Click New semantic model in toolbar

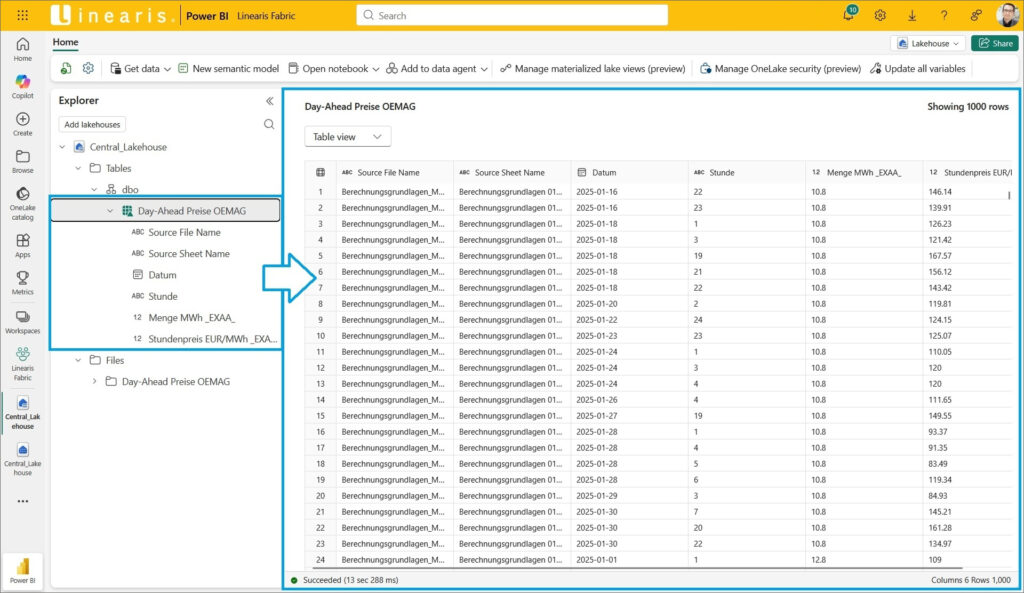point(228,69)
